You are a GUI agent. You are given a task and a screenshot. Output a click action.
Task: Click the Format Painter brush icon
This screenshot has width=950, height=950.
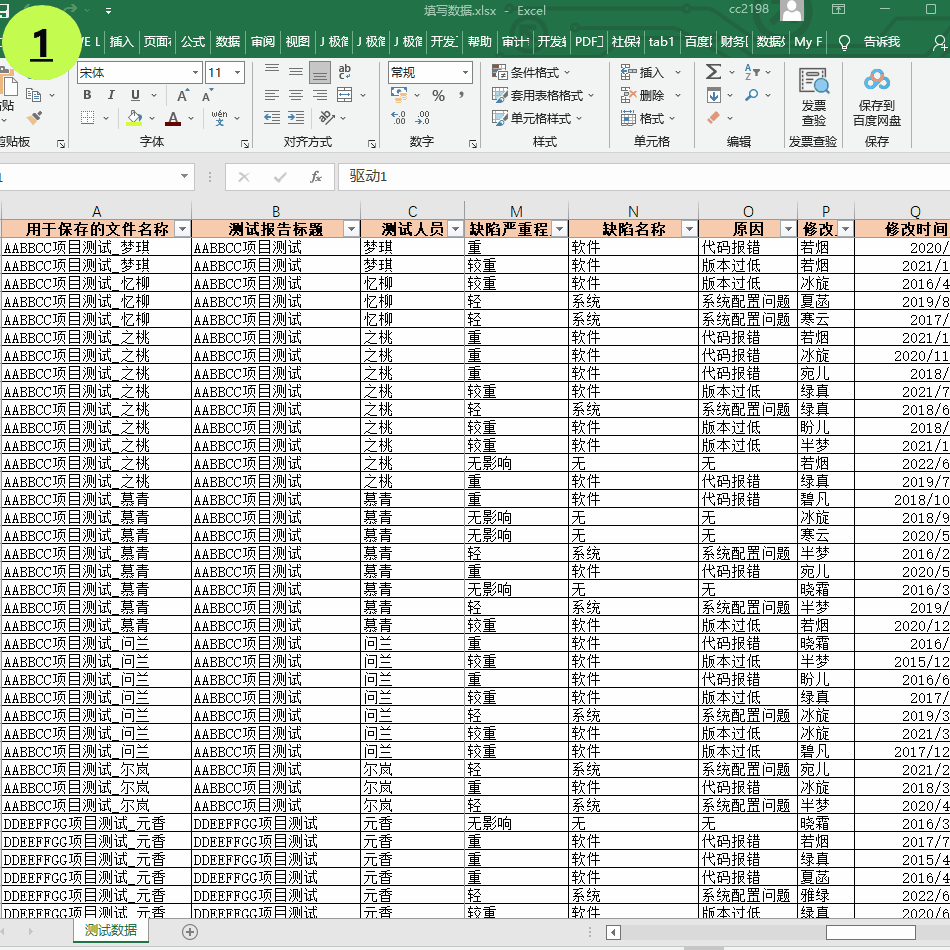coord(34,118)
